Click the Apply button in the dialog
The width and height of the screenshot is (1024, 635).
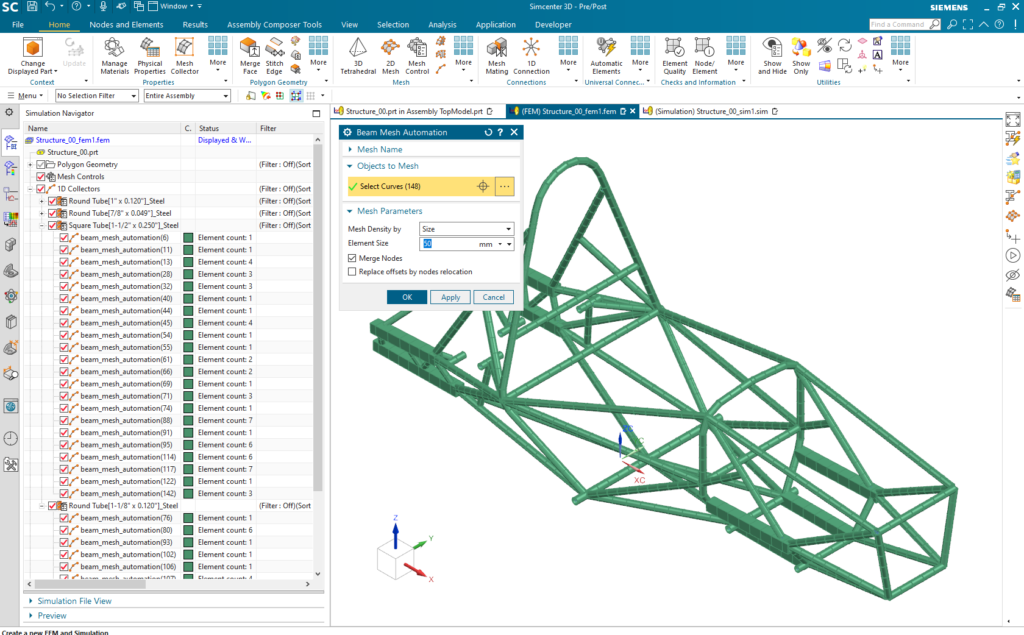pos(450,297)
